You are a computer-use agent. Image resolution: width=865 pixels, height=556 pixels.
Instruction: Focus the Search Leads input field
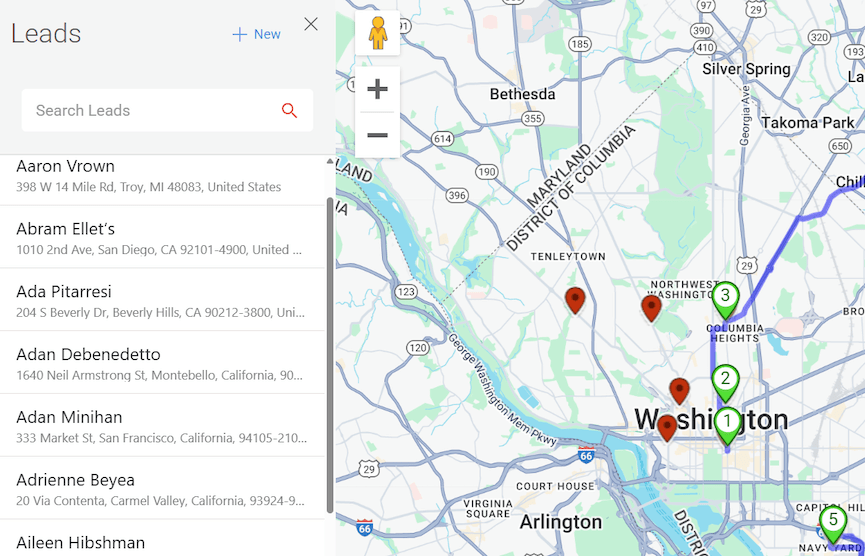(167, 110)
